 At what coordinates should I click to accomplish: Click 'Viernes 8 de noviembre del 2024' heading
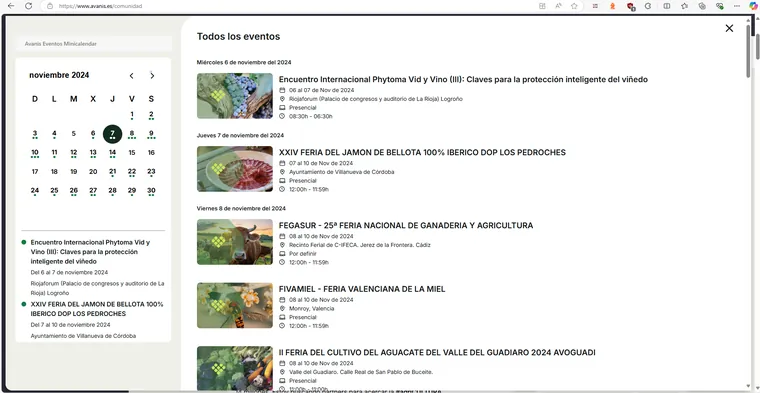point(241,208)
